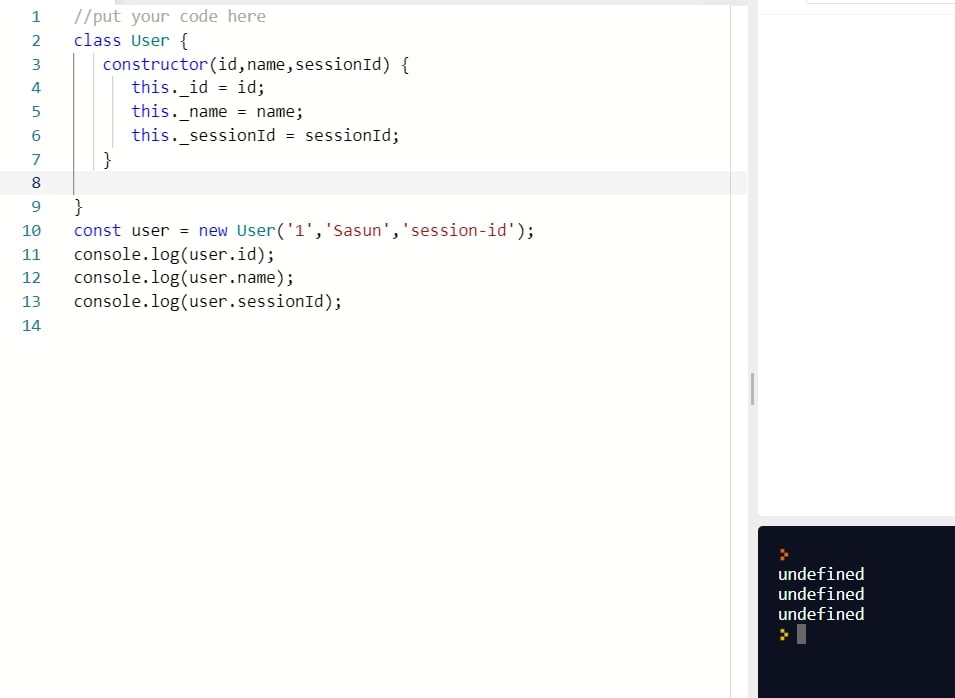955x698 pixels.
Task: Click line number 1 in gutter
Action: click(36, 17)
